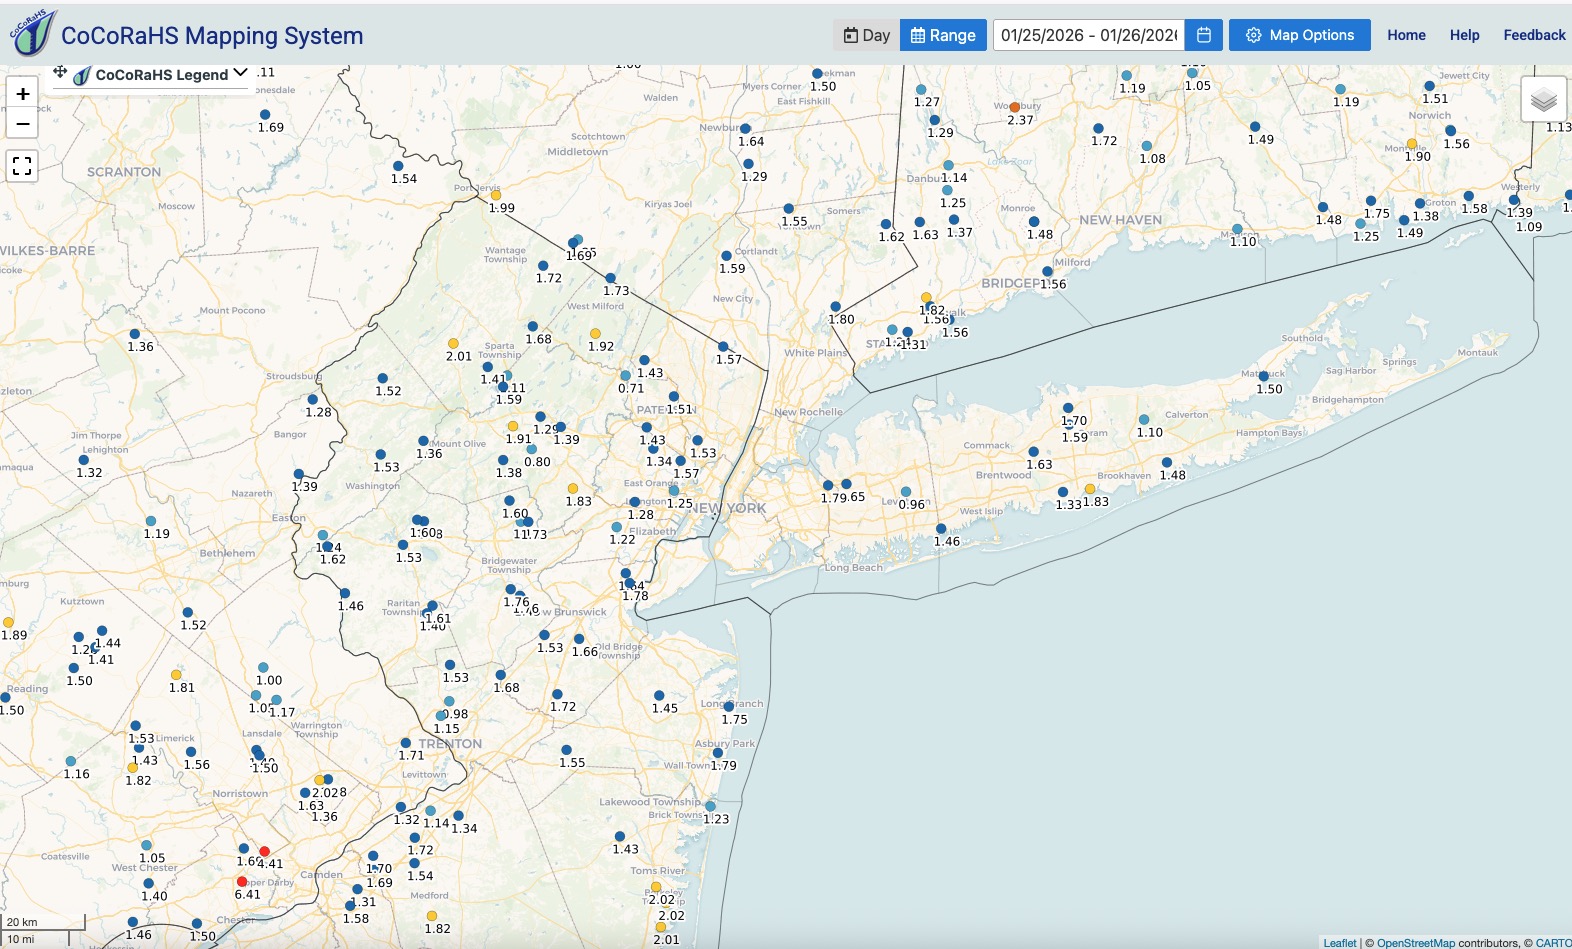
Task: Open the Leaflet attribution link
Action: 1339,942
